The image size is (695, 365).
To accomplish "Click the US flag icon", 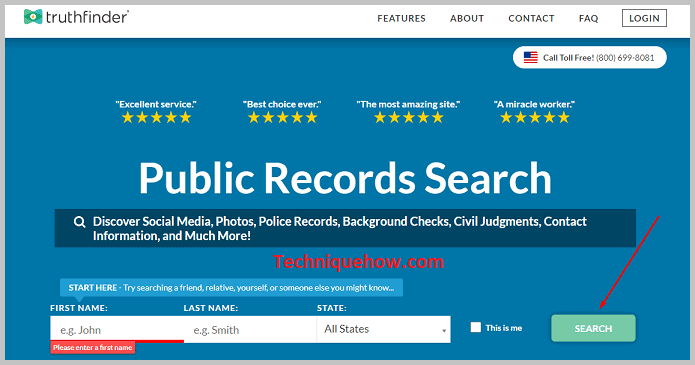I will [531, 58].
